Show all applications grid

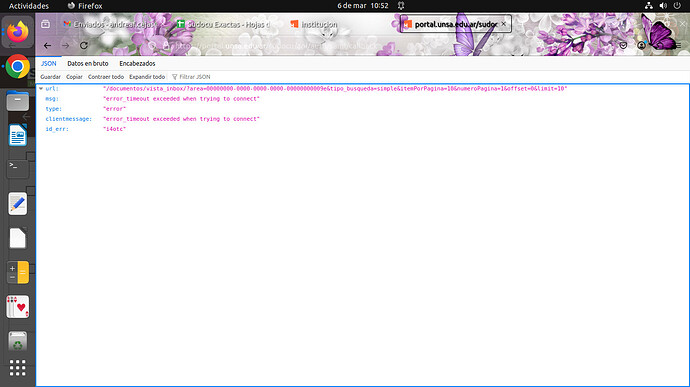pyautogui.click(x=18, y=368)
